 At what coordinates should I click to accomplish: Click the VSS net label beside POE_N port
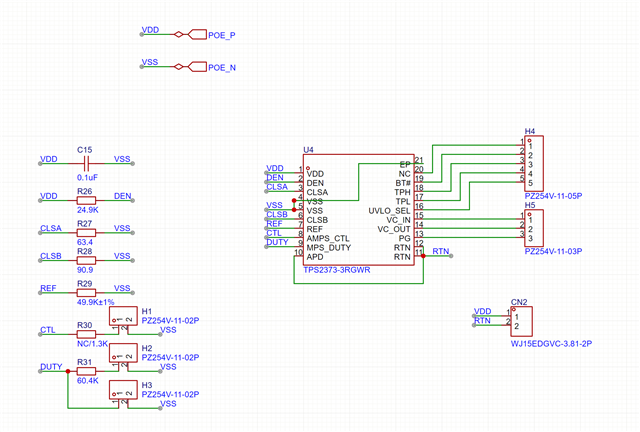point(150,62)
